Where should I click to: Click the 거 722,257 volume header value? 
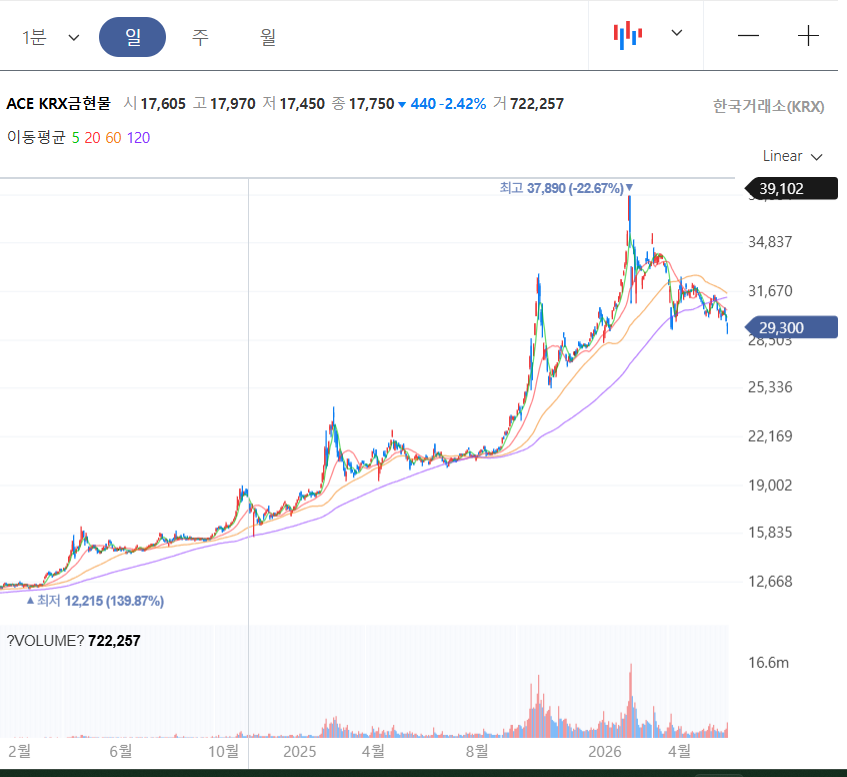tap(528, 104)
